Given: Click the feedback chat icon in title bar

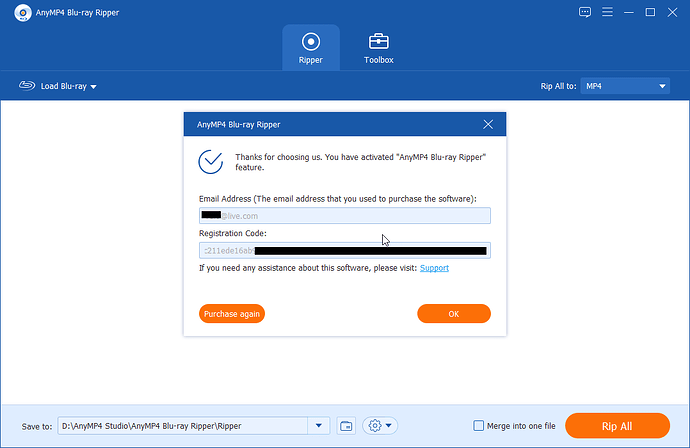Looking at the screenshot, I should click(585, 12).
